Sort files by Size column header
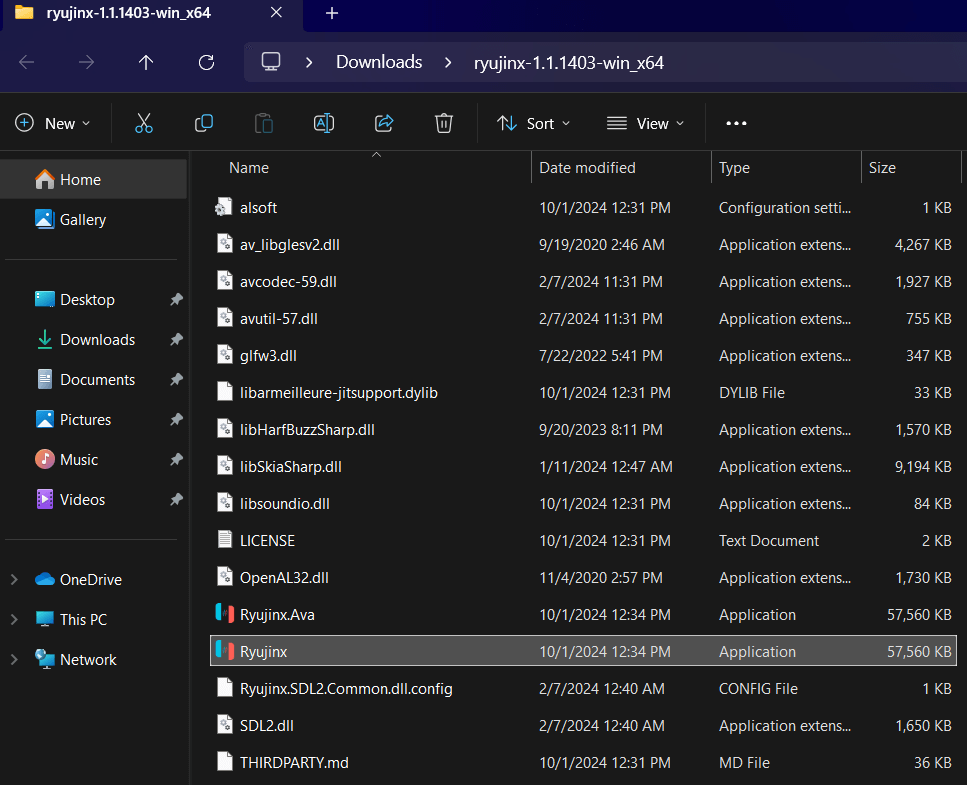Image resolution: width=967 pixels, height=785 pixels. click(882, 168)
